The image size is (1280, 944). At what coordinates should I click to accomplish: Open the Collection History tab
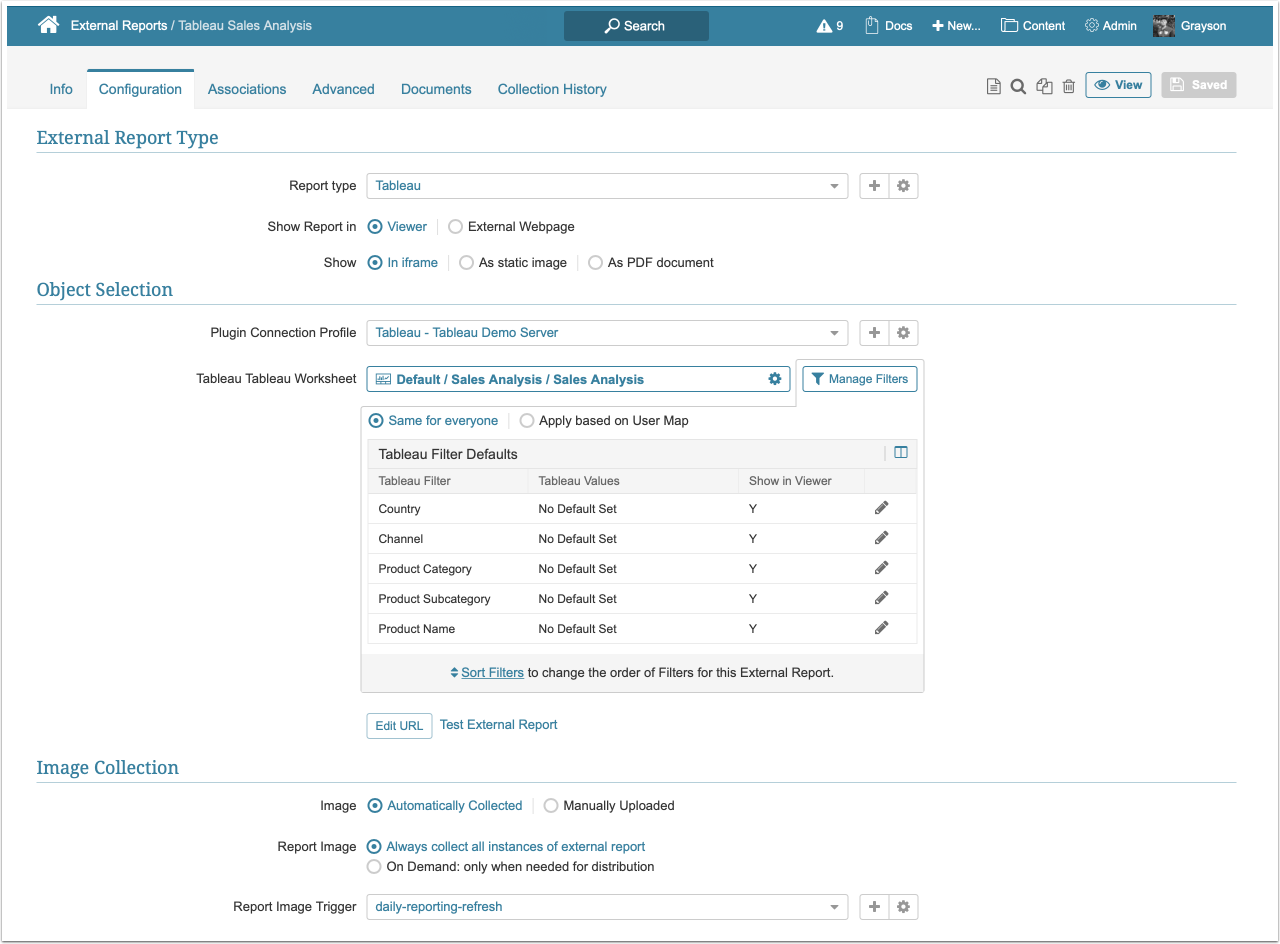[552, 89]
